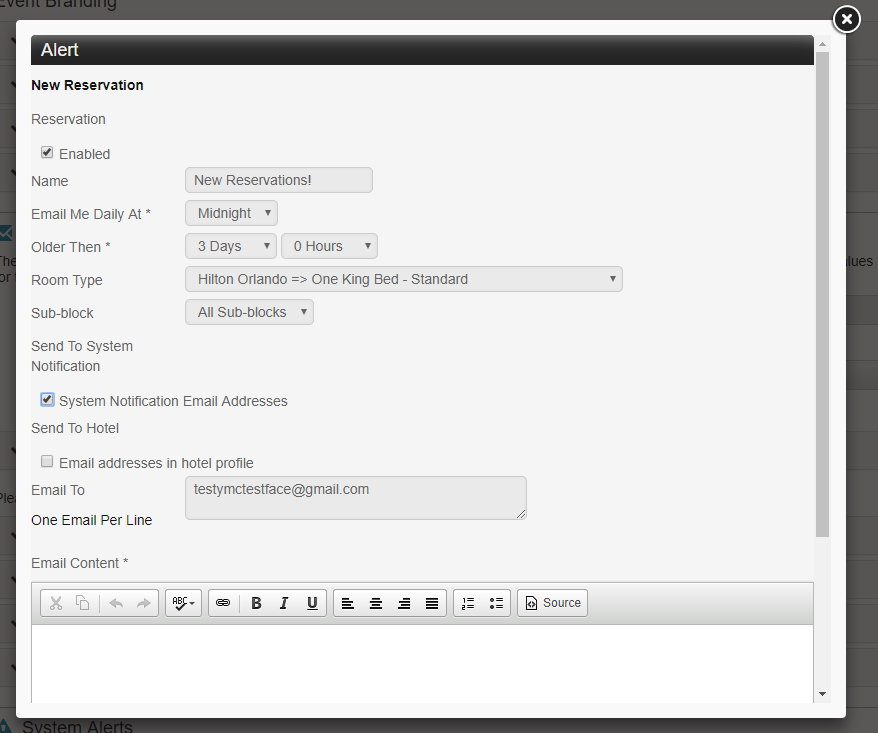Image resolution: width=878 pixels, height=733 pixels.
Task: Center align the text
Action: pos(376,603)
